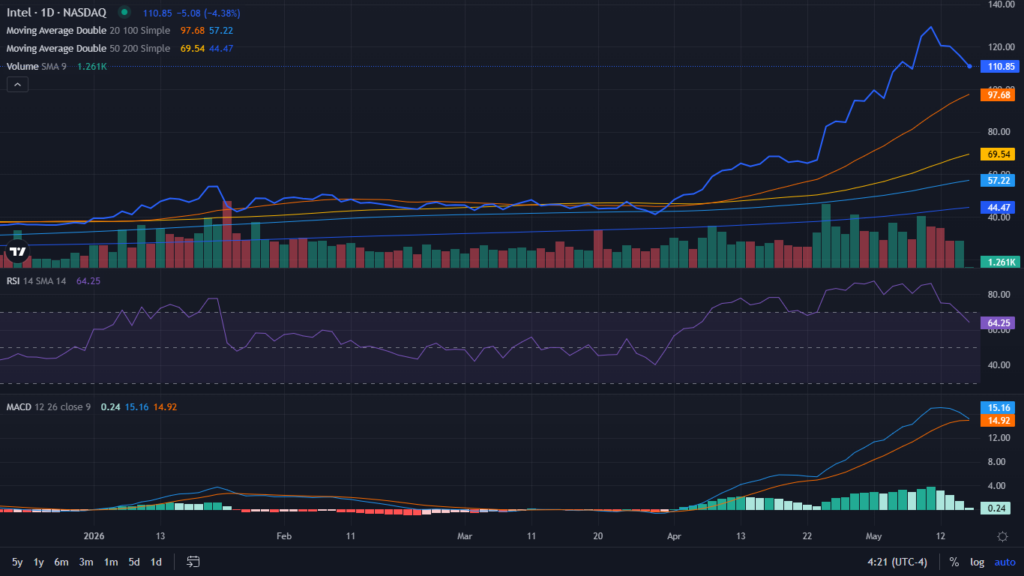Screen dimensions: 1024x576
Task: Select the 1m time range
Action: 111,562
